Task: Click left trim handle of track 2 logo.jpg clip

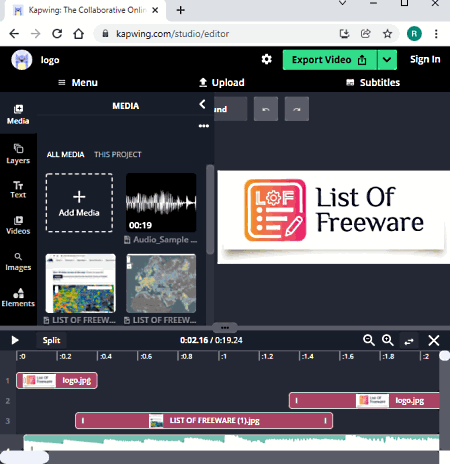Action: coord(296,401)
